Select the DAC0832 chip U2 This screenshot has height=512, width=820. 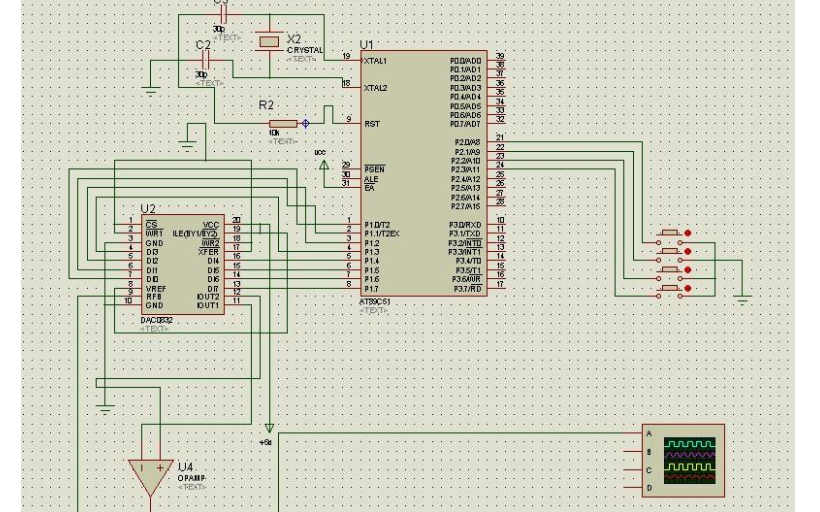tap(181, 265)
